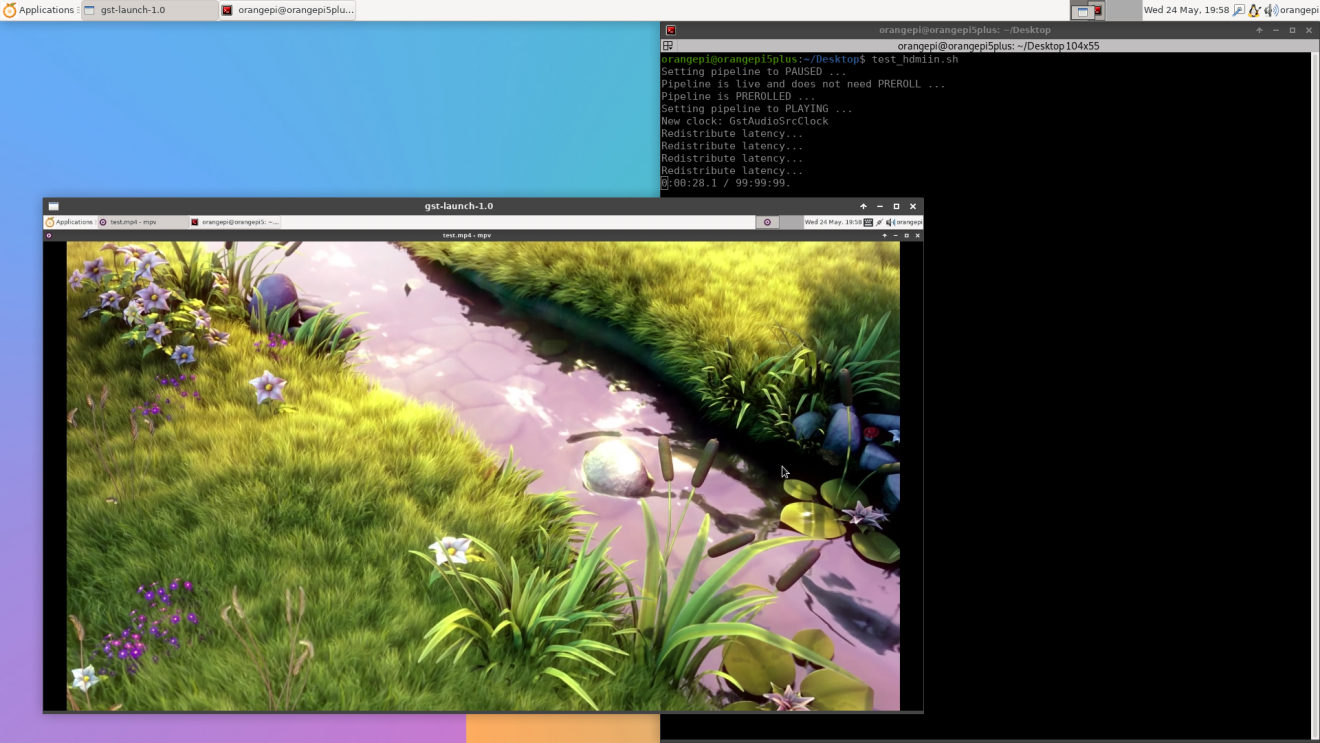The image size is (1320, 743).
Task: Shade the gst-launch-1.0 window with the up arrow
Action: pos(863,206)
